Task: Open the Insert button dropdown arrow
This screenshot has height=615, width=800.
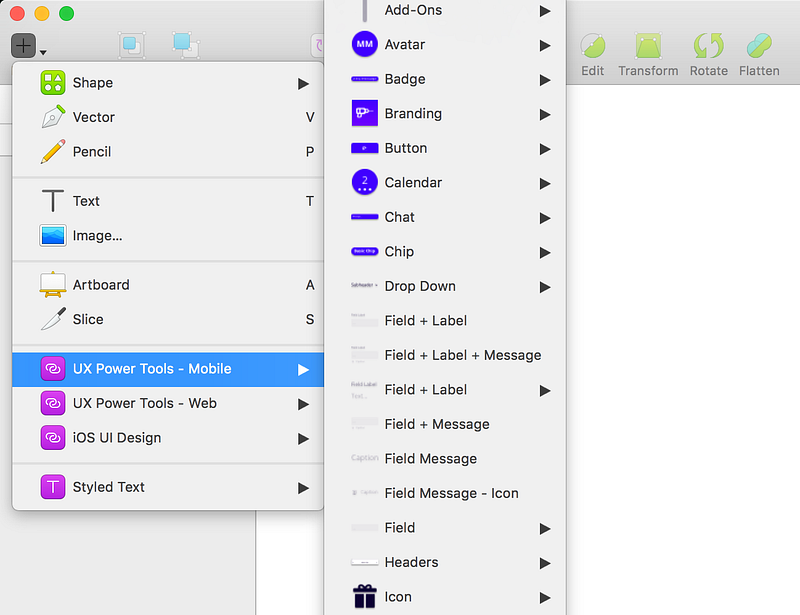Action: point(43,52)
